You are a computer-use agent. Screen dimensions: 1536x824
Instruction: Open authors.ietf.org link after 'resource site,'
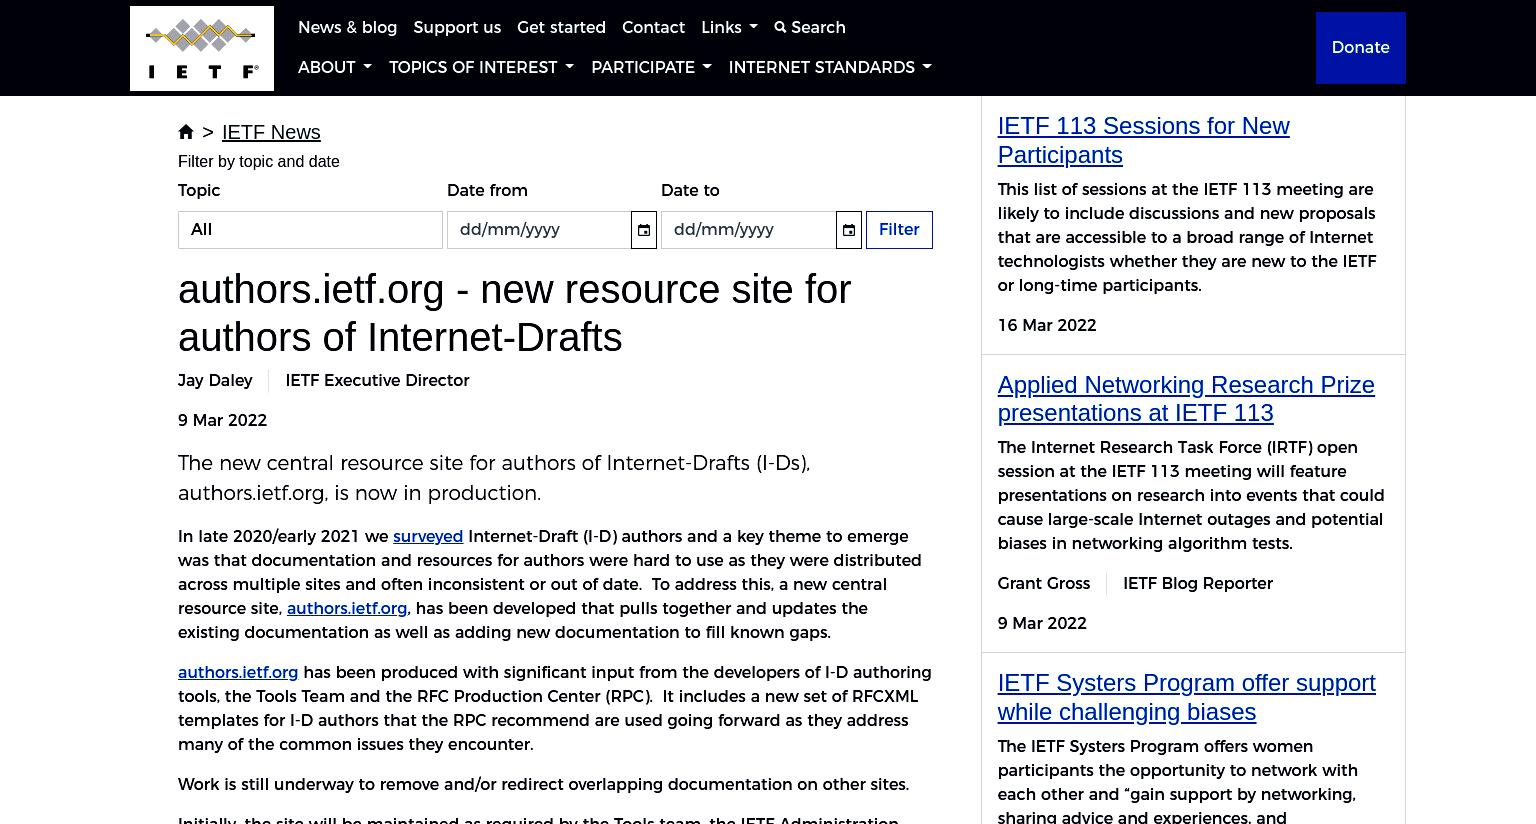(x=347, y=608)
